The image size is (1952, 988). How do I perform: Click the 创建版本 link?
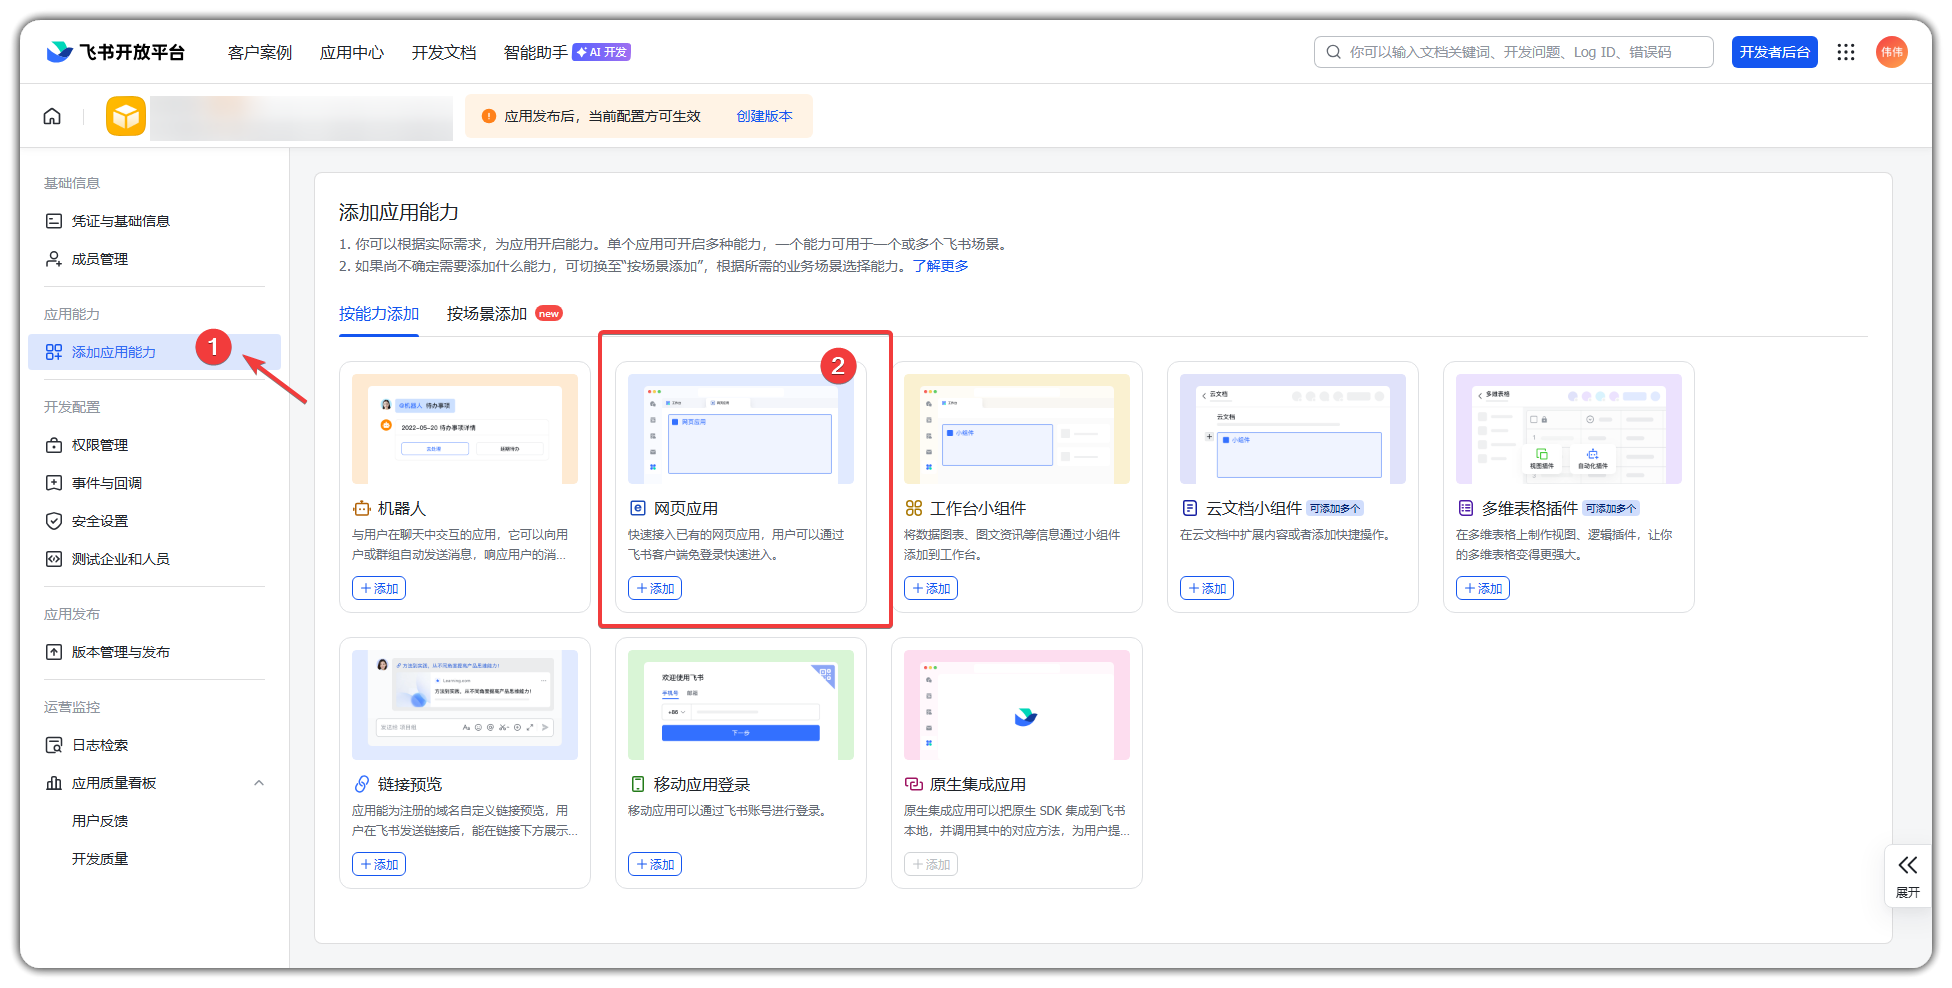[764, 117]
